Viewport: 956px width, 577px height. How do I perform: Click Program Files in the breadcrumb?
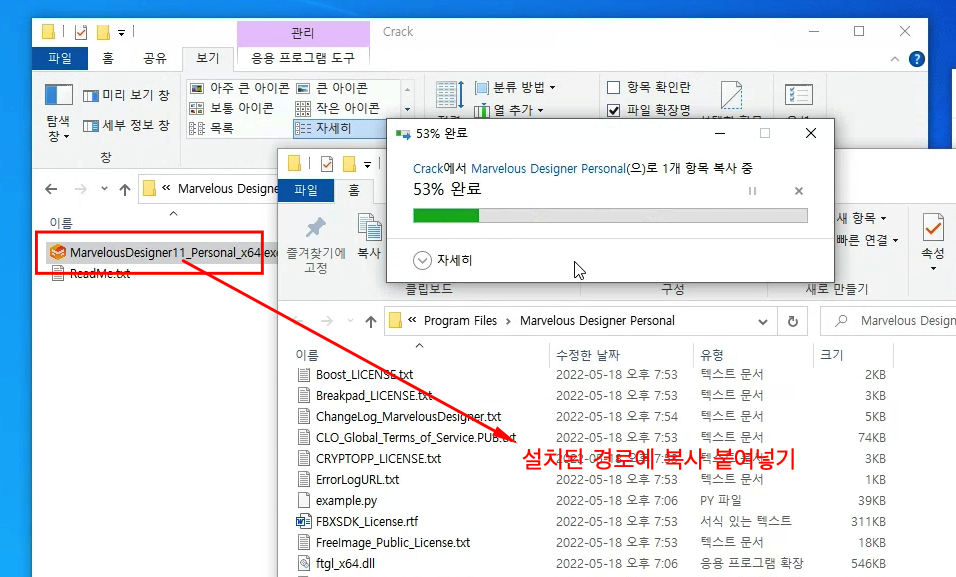click(x=460, y=321)
